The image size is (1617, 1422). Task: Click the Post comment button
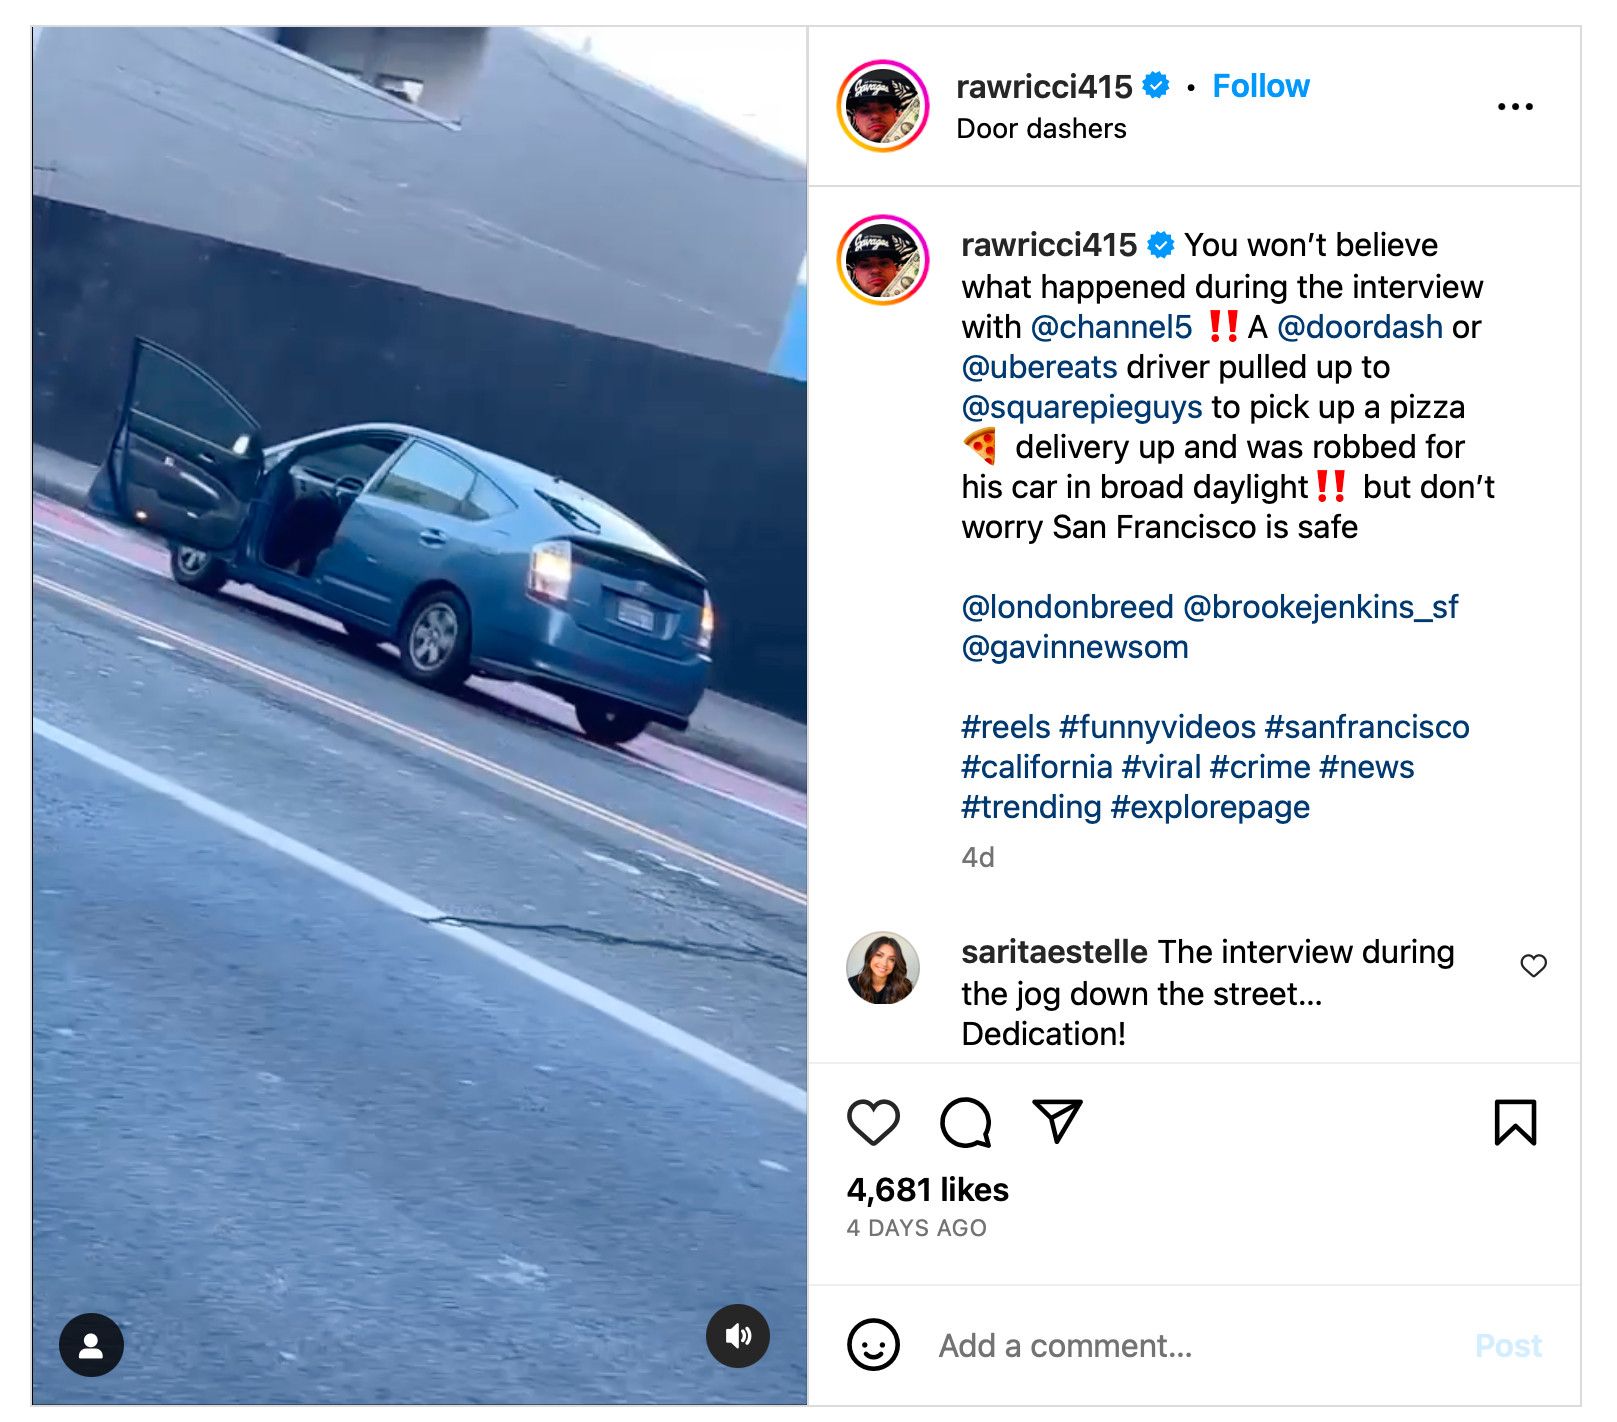point(1508,1346)
